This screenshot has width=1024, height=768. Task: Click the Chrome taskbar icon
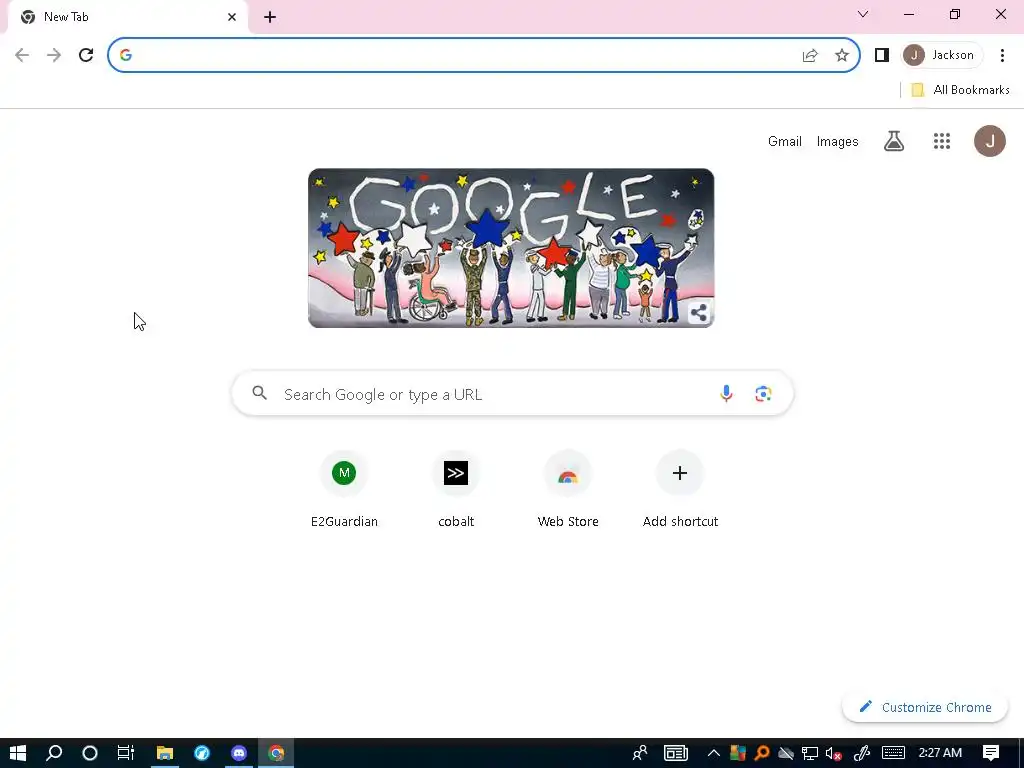click(x=276, y=753)
